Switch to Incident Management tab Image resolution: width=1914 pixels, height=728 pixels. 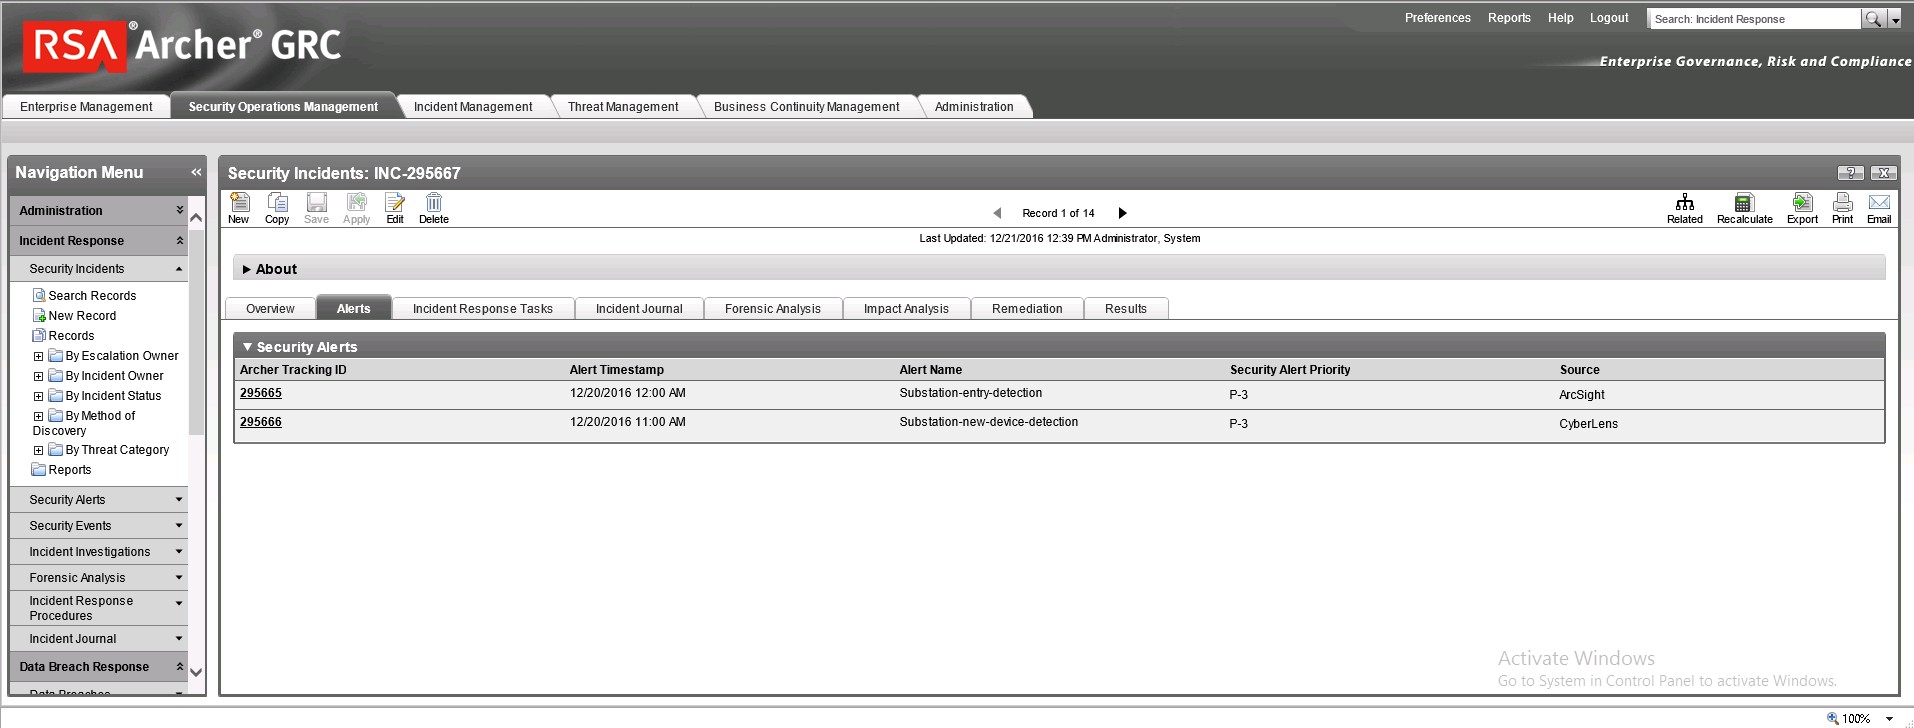click(x=473, y=107)
